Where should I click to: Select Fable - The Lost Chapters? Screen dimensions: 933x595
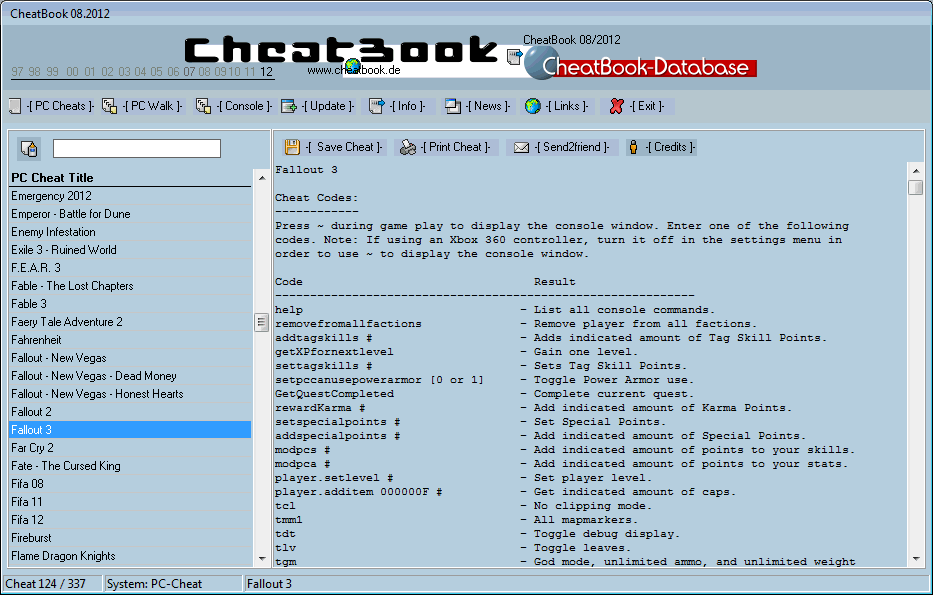130,286
